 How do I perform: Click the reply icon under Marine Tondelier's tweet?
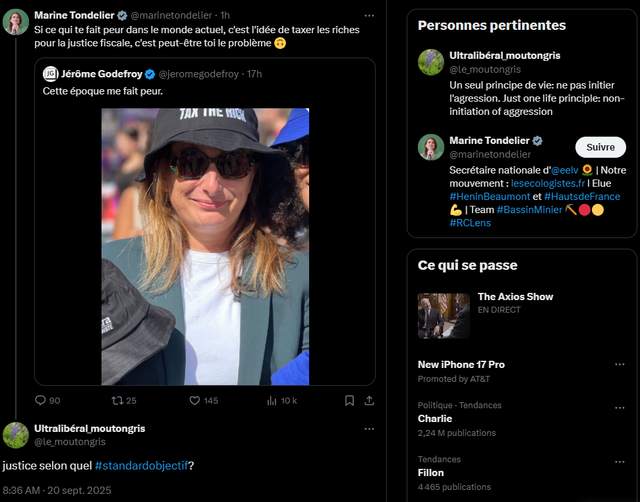(41, 400)
